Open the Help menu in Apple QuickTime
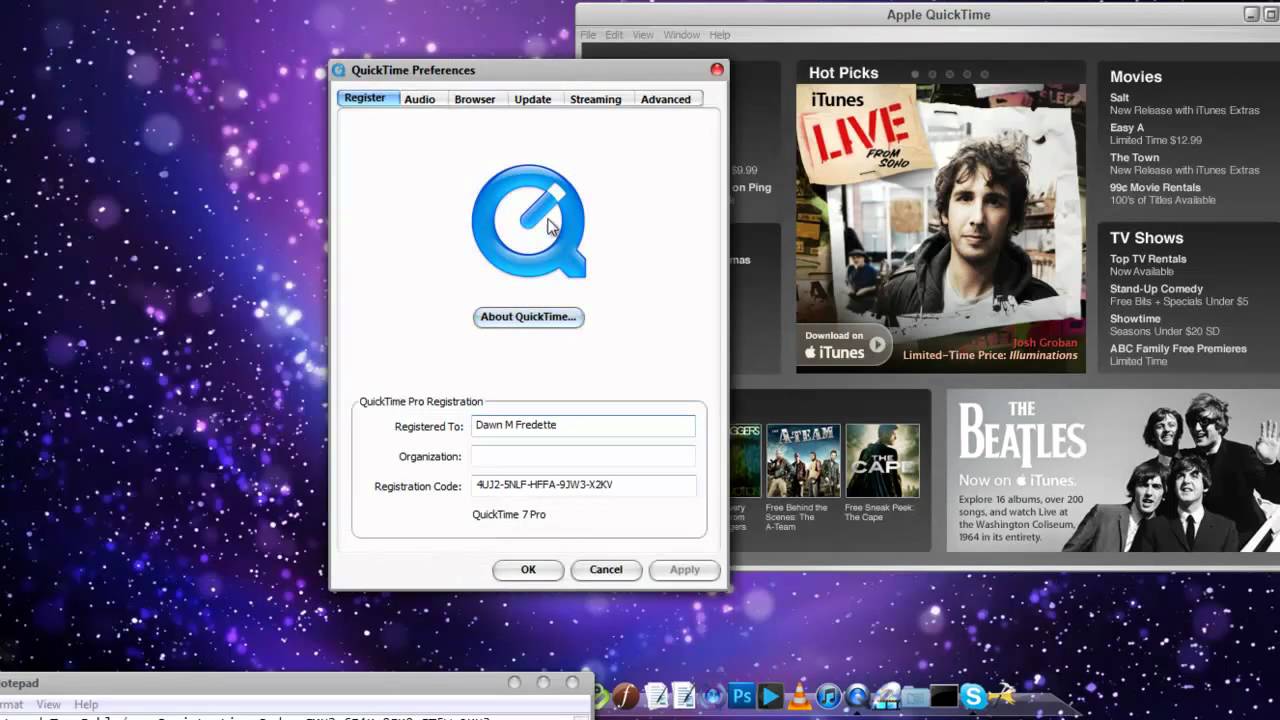Viewport: 1280px width, 720px height. pos(720,35)
